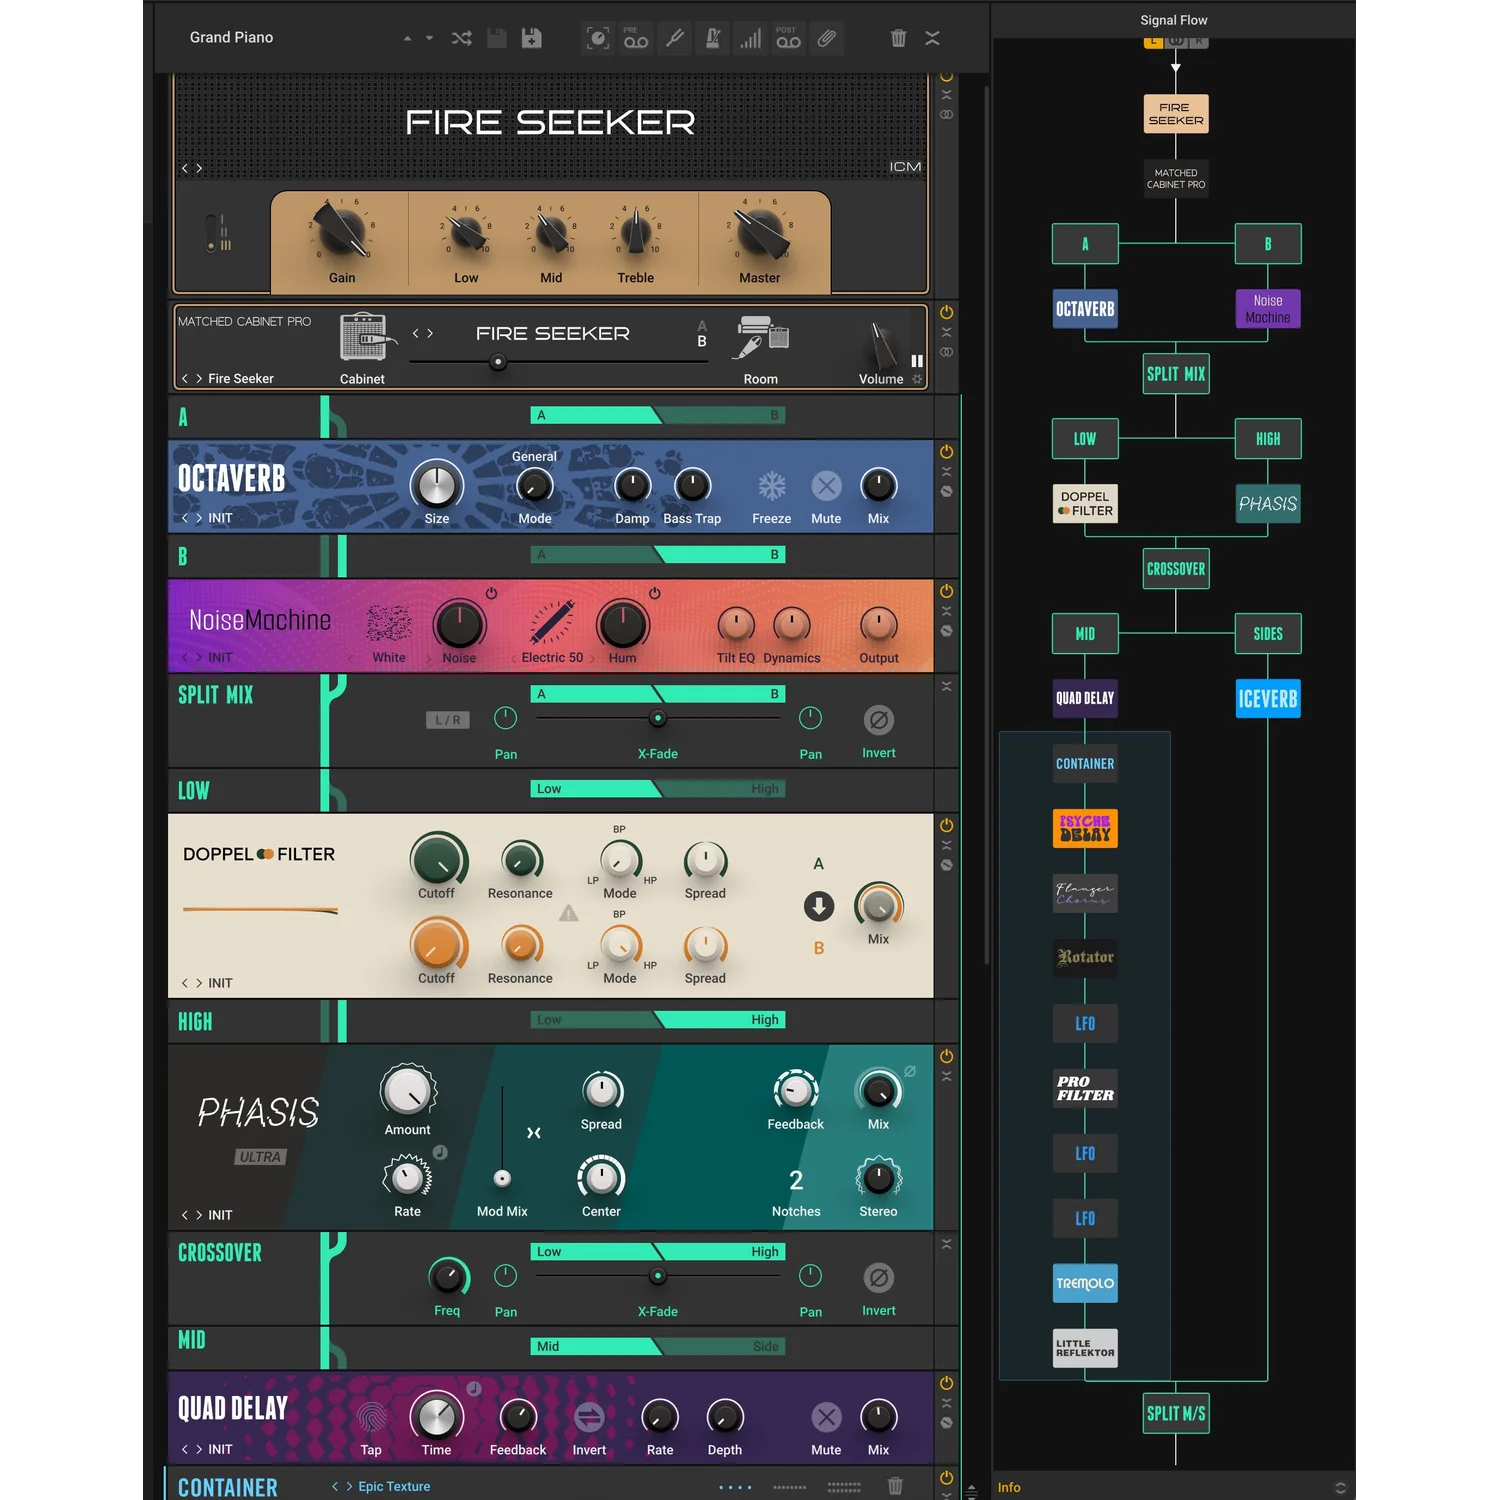The image size is (1500, 1500).
Task: Select Noise Machine block in Signal Flow
Action: (x=1268, y=309)
